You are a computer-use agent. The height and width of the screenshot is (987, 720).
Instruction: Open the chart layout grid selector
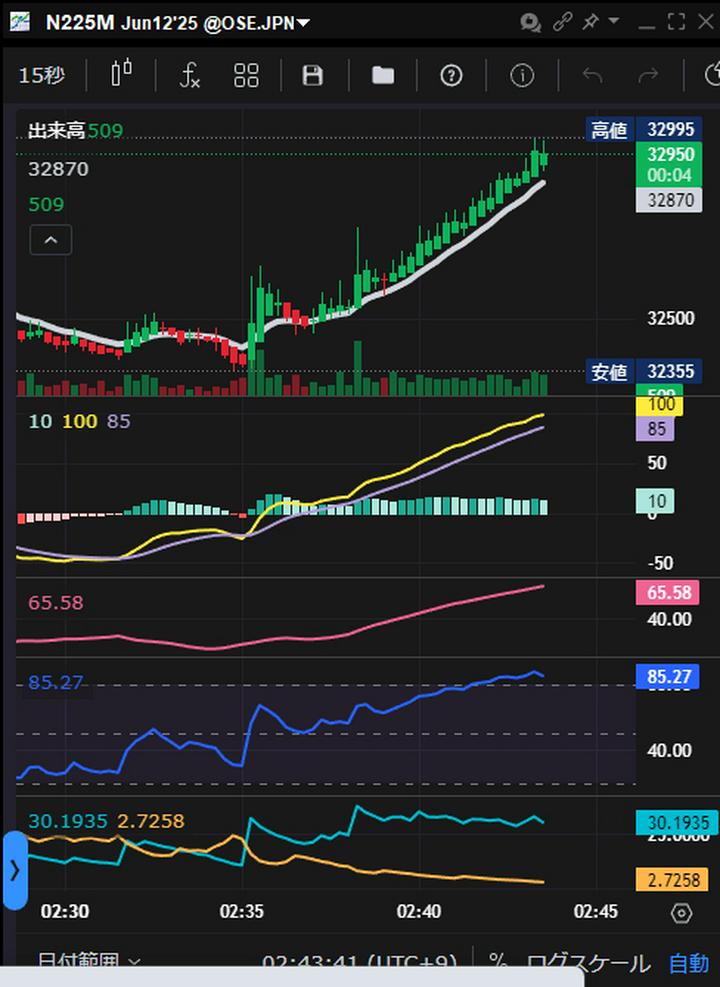pyautogui.click(x=246, y=75)
